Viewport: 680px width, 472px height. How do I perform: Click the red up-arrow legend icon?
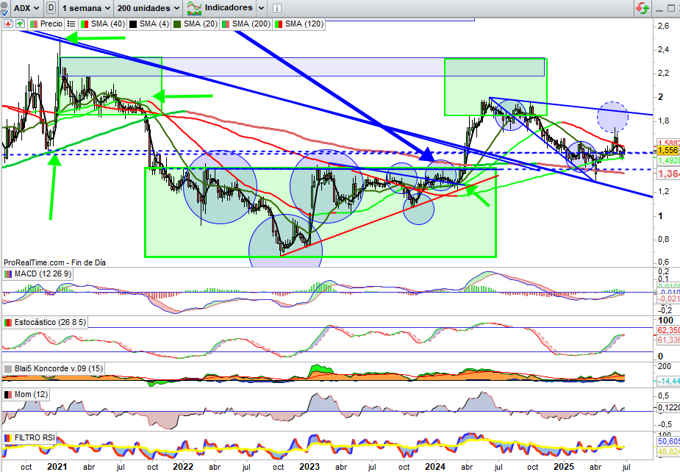(x=8, y=24)
